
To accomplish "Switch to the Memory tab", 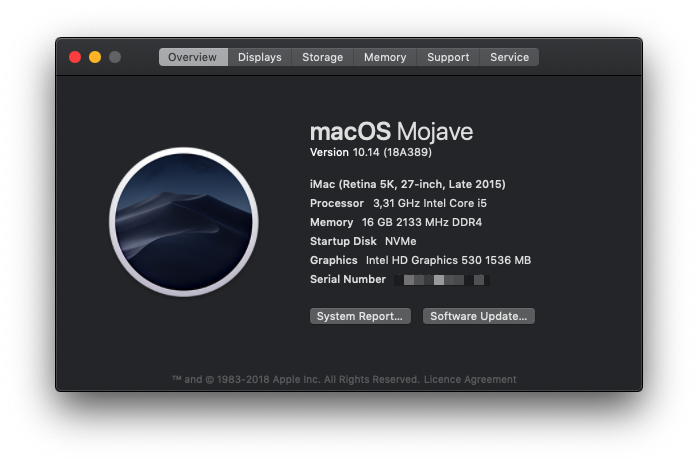I will [385, 57].
